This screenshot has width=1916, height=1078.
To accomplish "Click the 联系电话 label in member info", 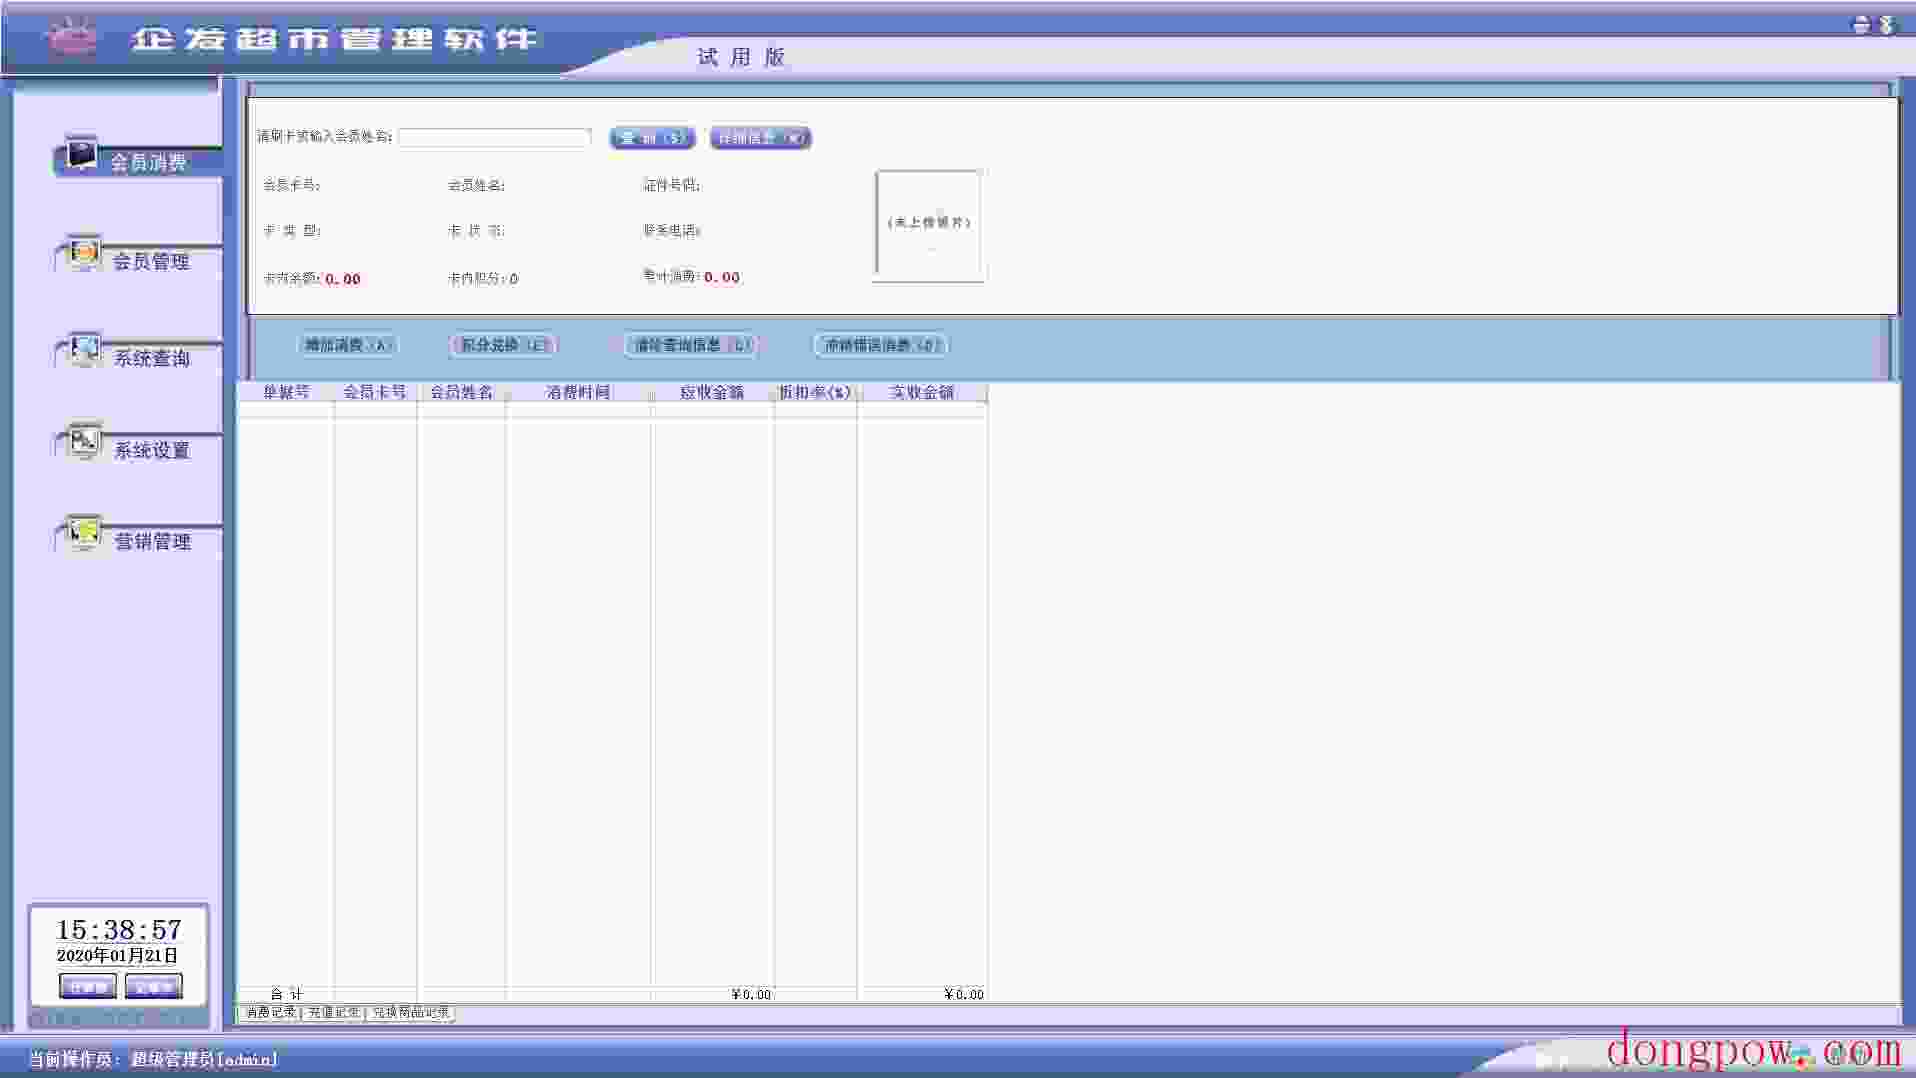I will [x=671, y=230].
